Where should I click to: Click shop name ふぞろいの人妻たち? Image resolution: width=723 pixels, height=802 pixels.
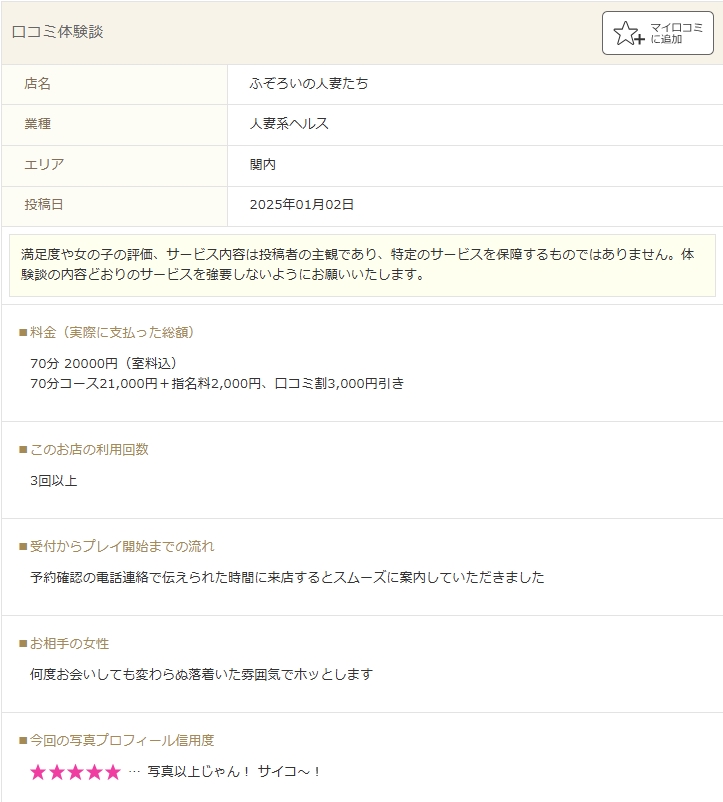click(309, 83)
